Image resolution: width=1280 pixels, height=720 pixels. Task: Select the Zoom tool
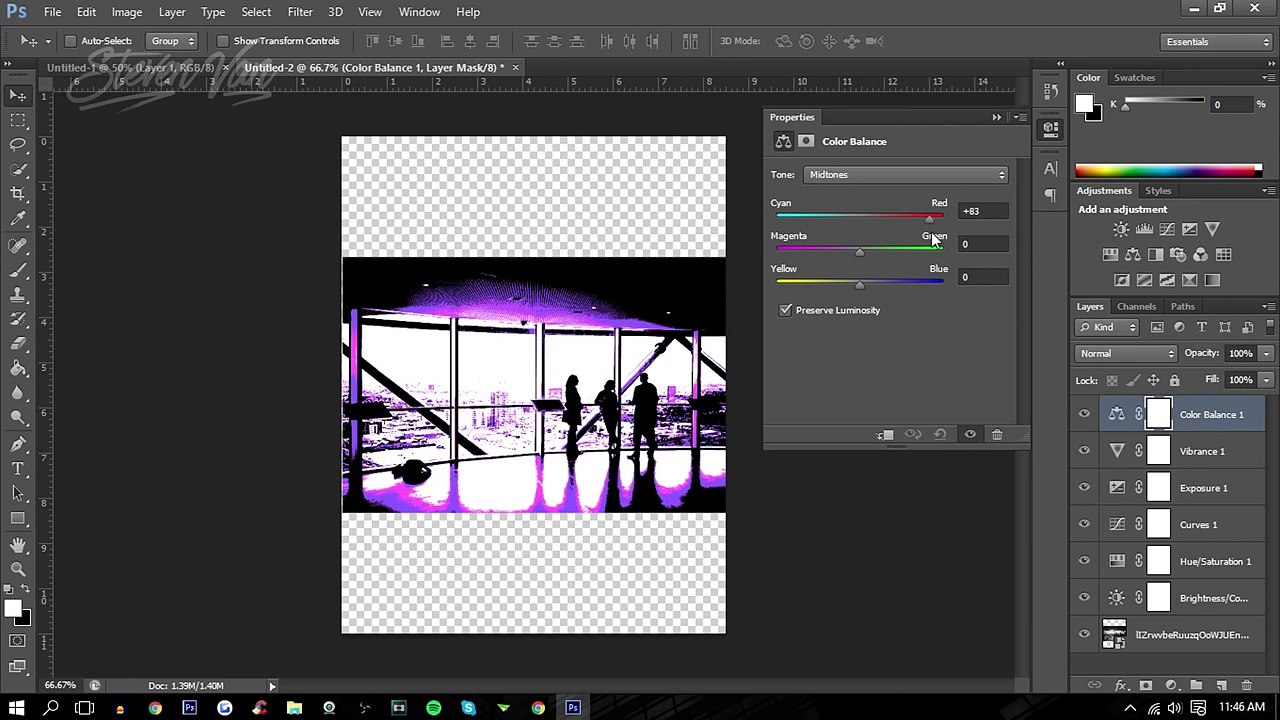tap(18, 569)
